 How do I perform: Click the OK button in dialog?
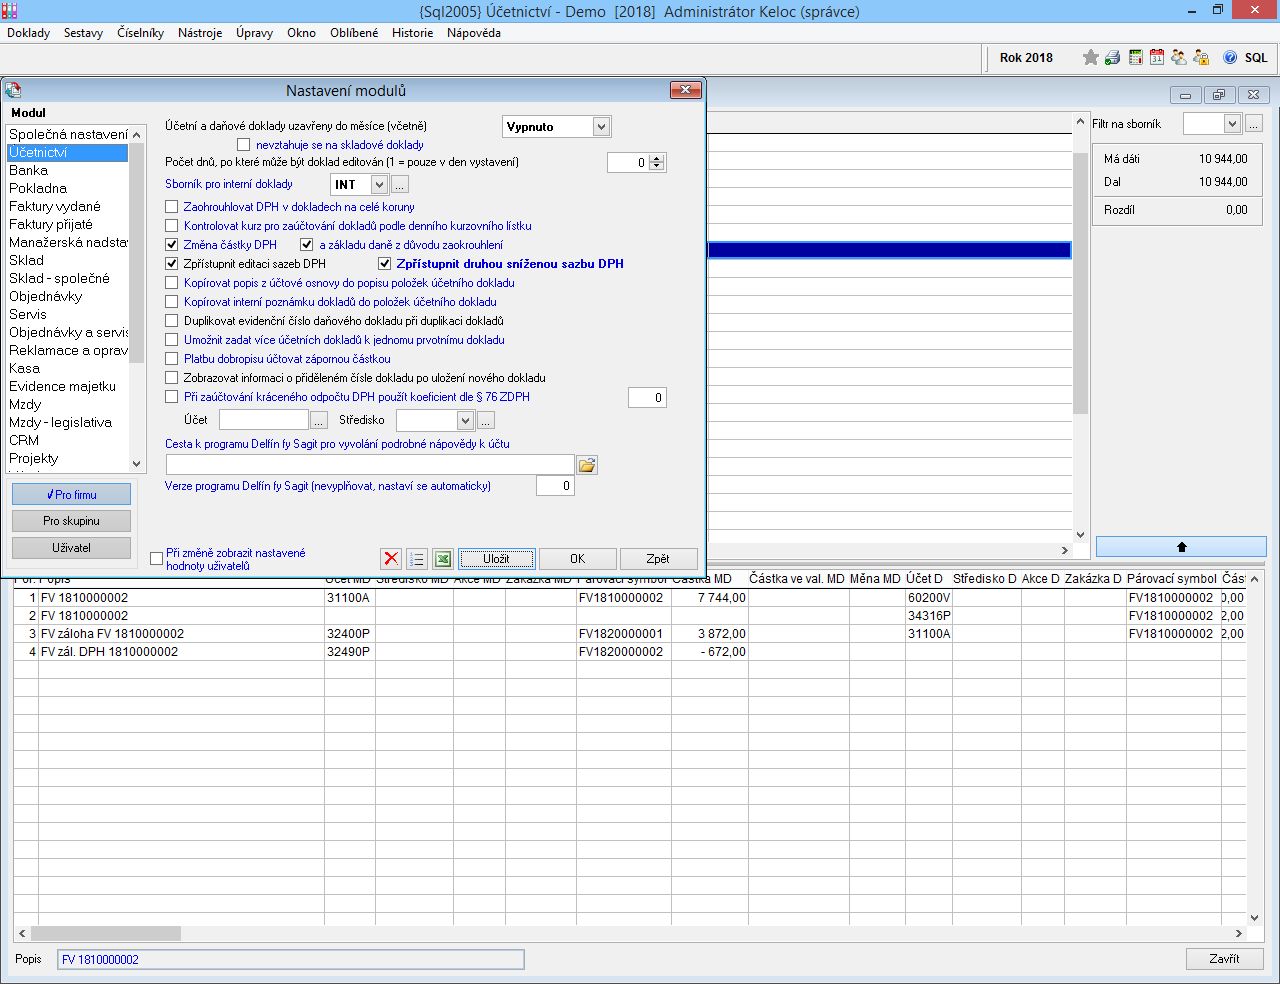point(577,559)
